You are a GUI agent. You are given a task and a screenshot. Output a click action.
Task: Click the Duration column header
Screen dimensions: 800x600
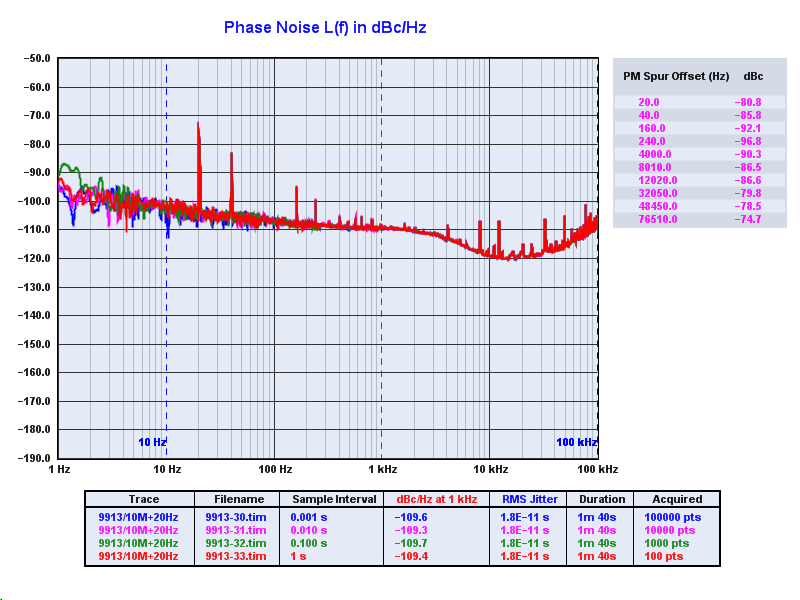(602, 499)
